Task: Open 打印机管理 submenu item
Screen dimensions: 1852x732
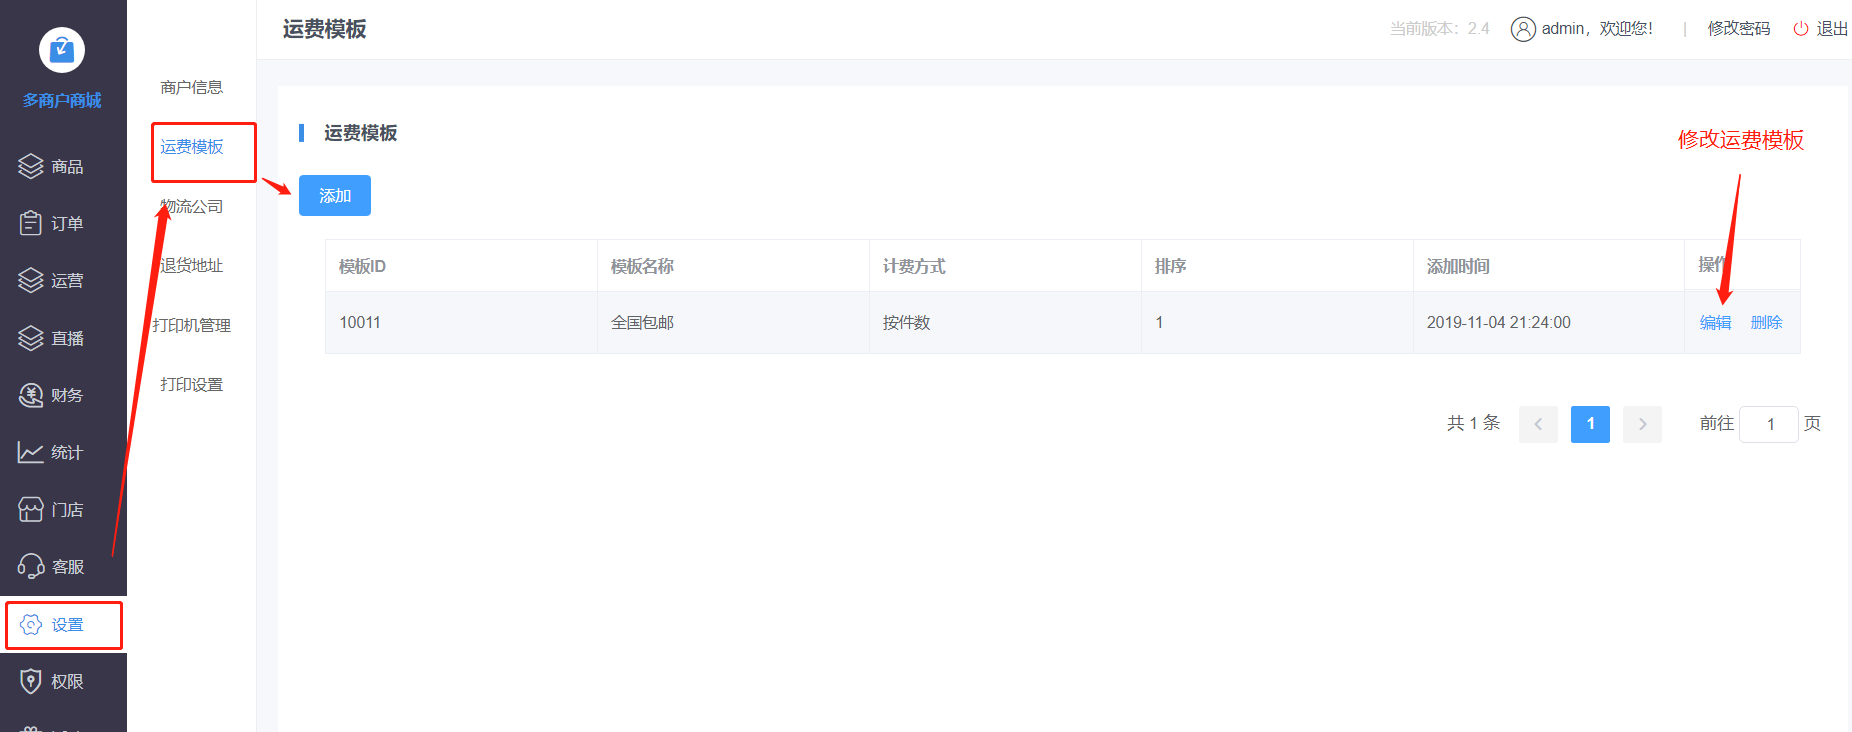Action: [192, 325]
